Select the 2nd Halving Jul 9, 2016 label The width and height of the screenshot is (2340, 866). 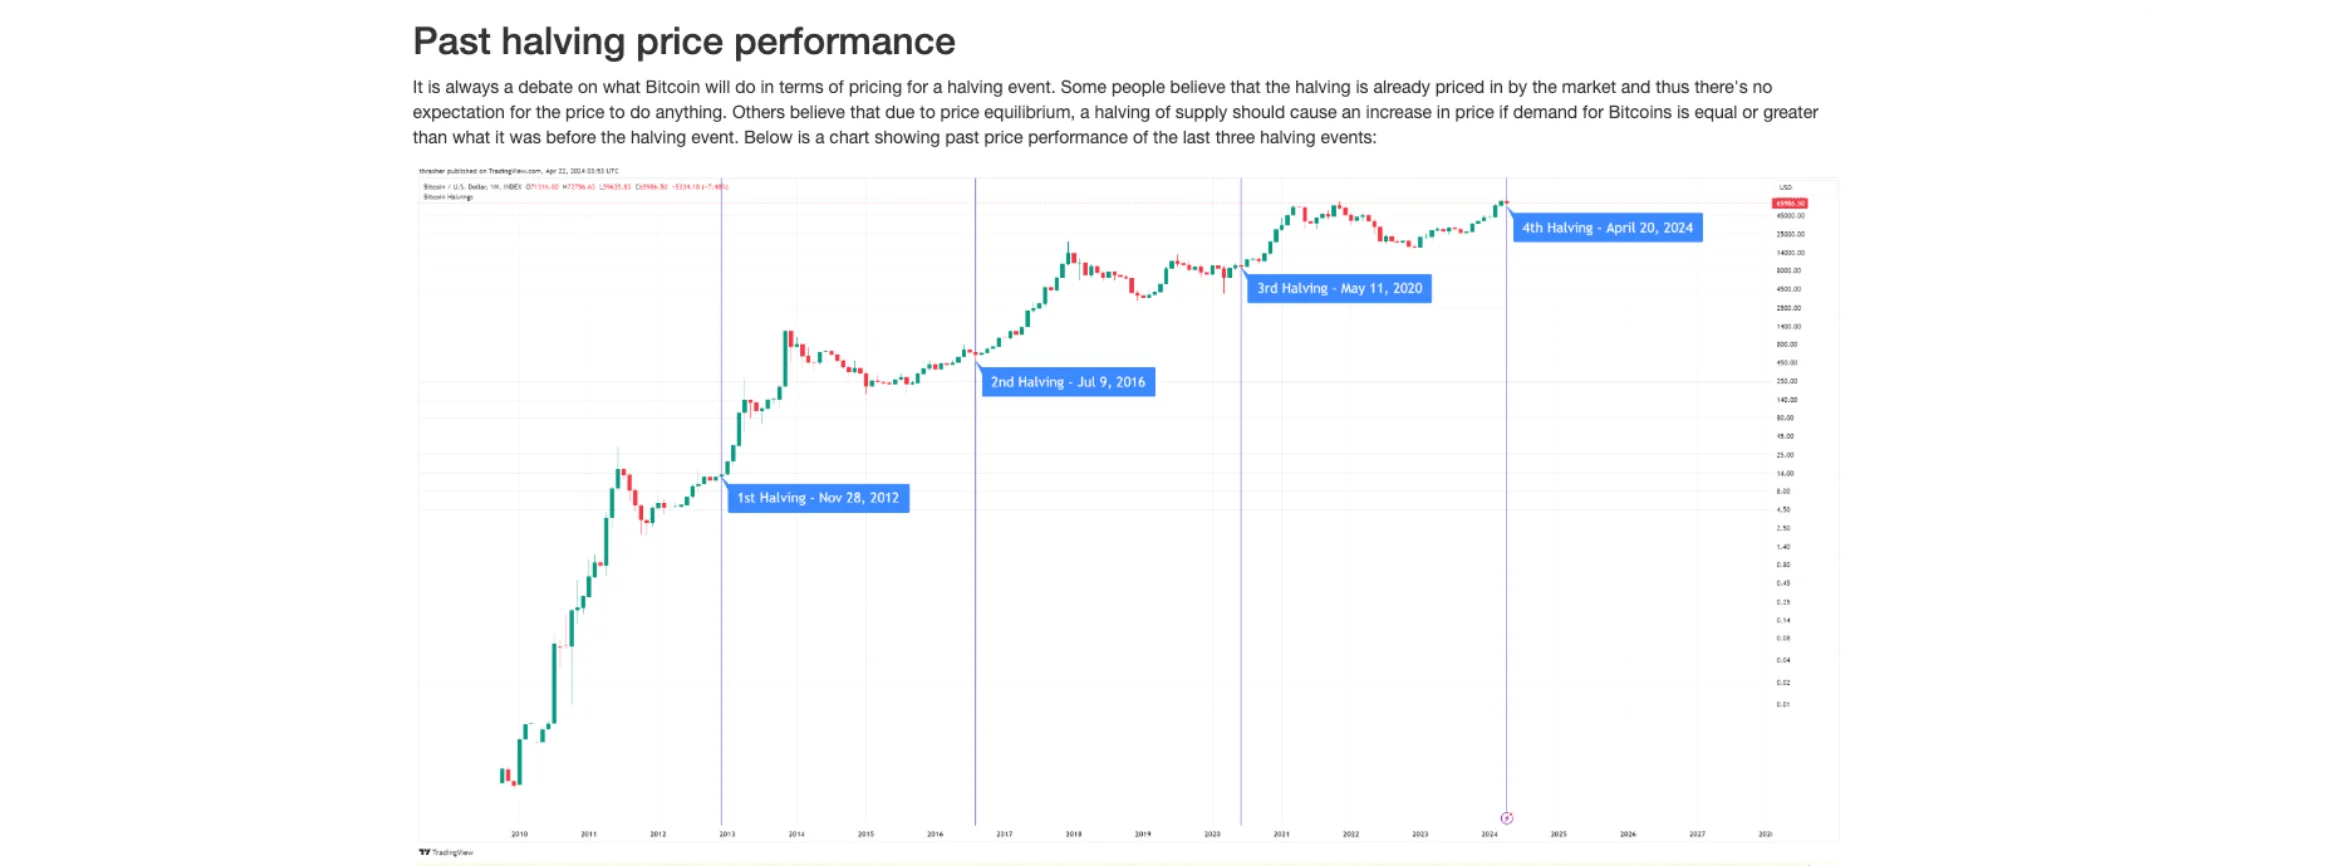1068,382
